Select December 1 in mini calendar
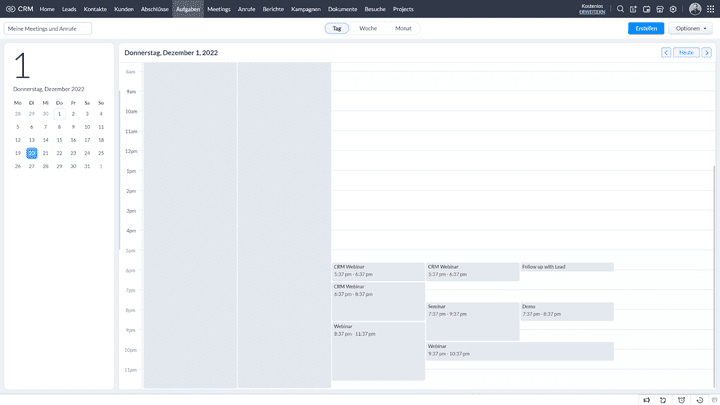720x405 pixels. [x=59, y=114]
